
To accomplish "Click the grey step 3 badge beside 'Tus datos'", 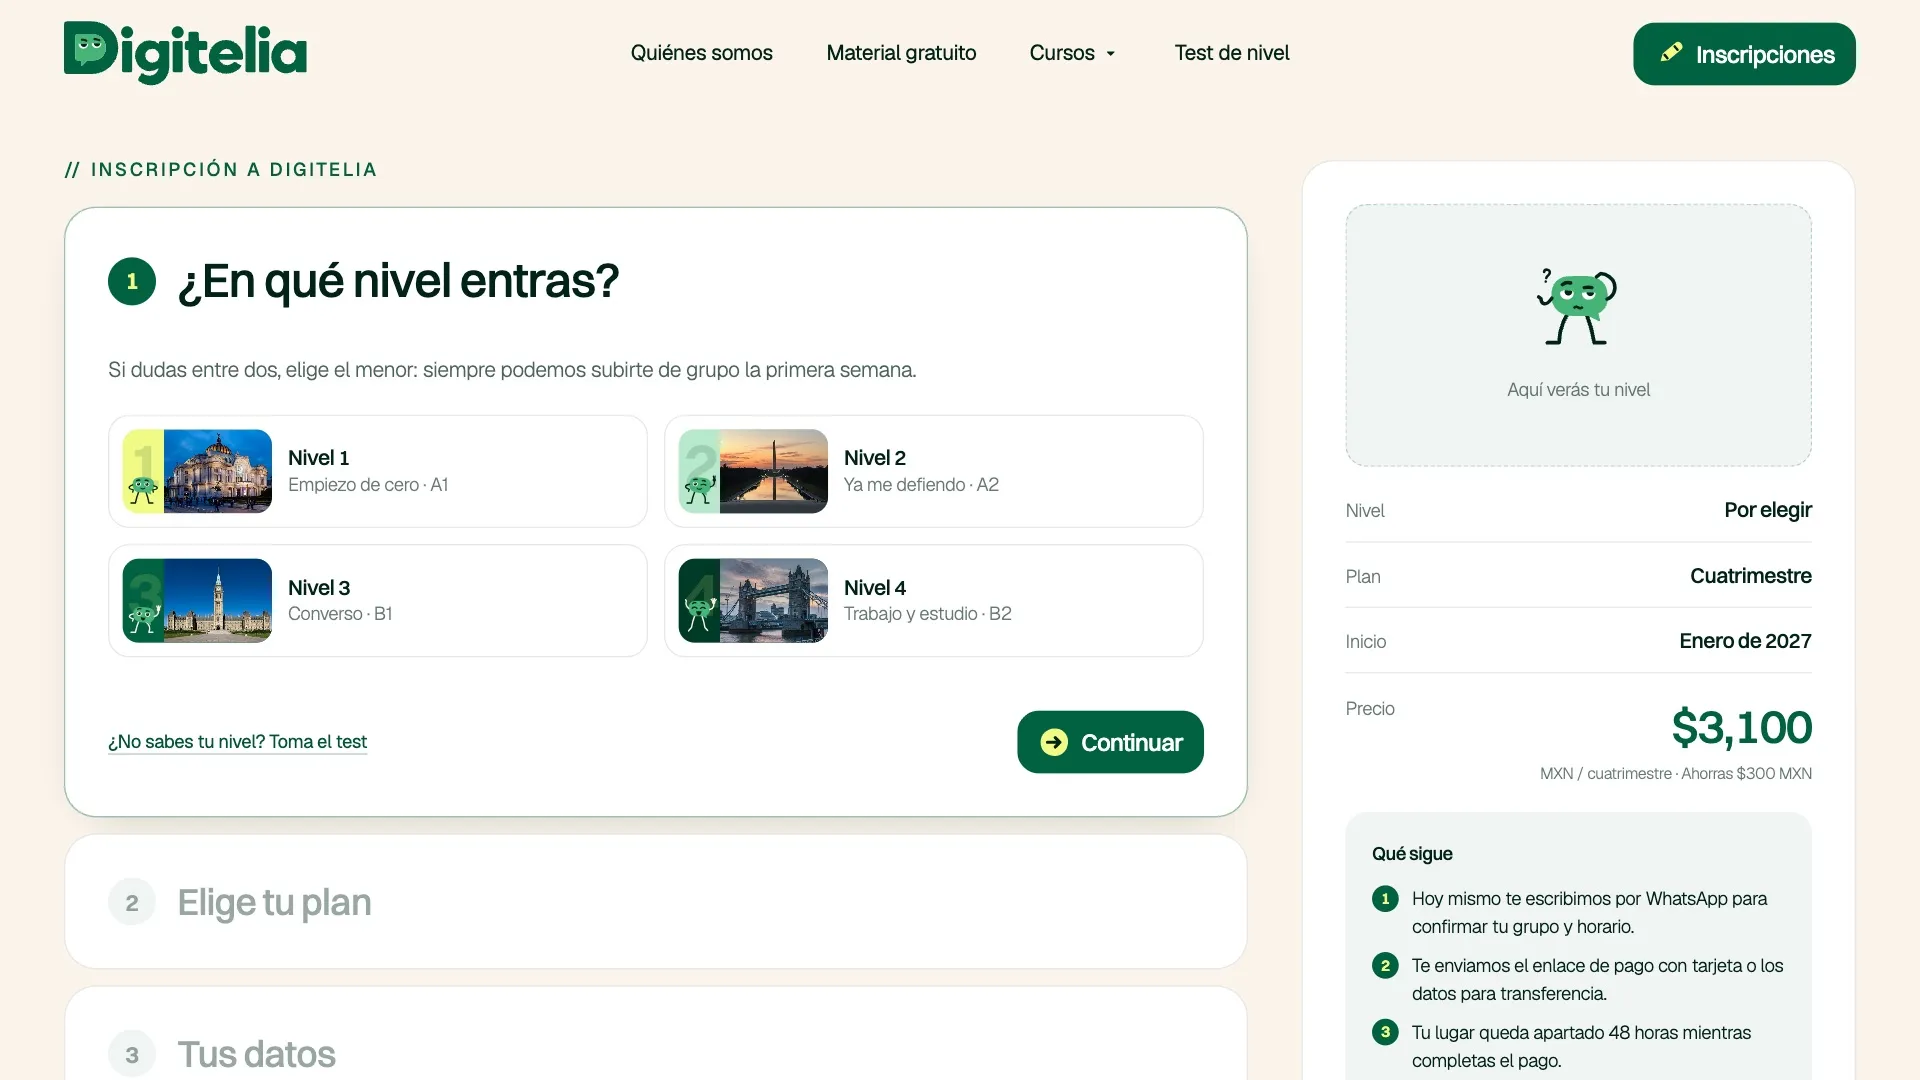I will tap(132, 1054).
